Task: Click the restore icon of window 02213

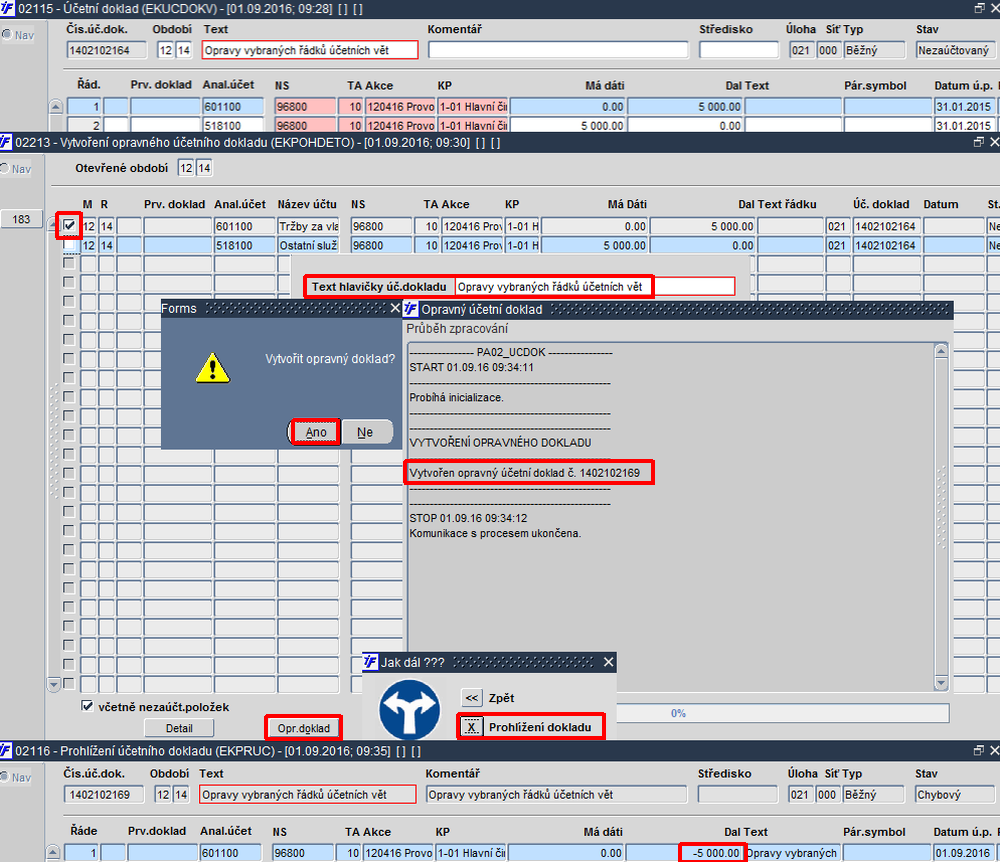Action: pos(979,142)
